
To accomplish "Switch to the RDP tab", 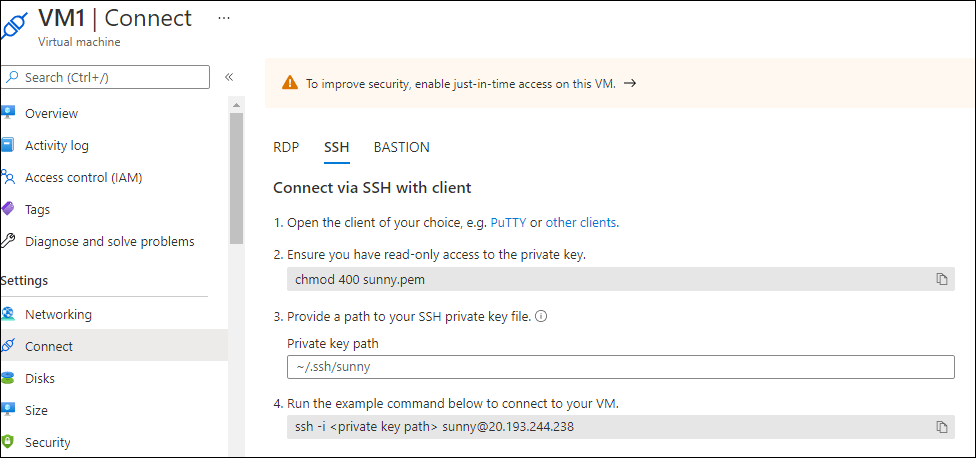I will point(286,147).
